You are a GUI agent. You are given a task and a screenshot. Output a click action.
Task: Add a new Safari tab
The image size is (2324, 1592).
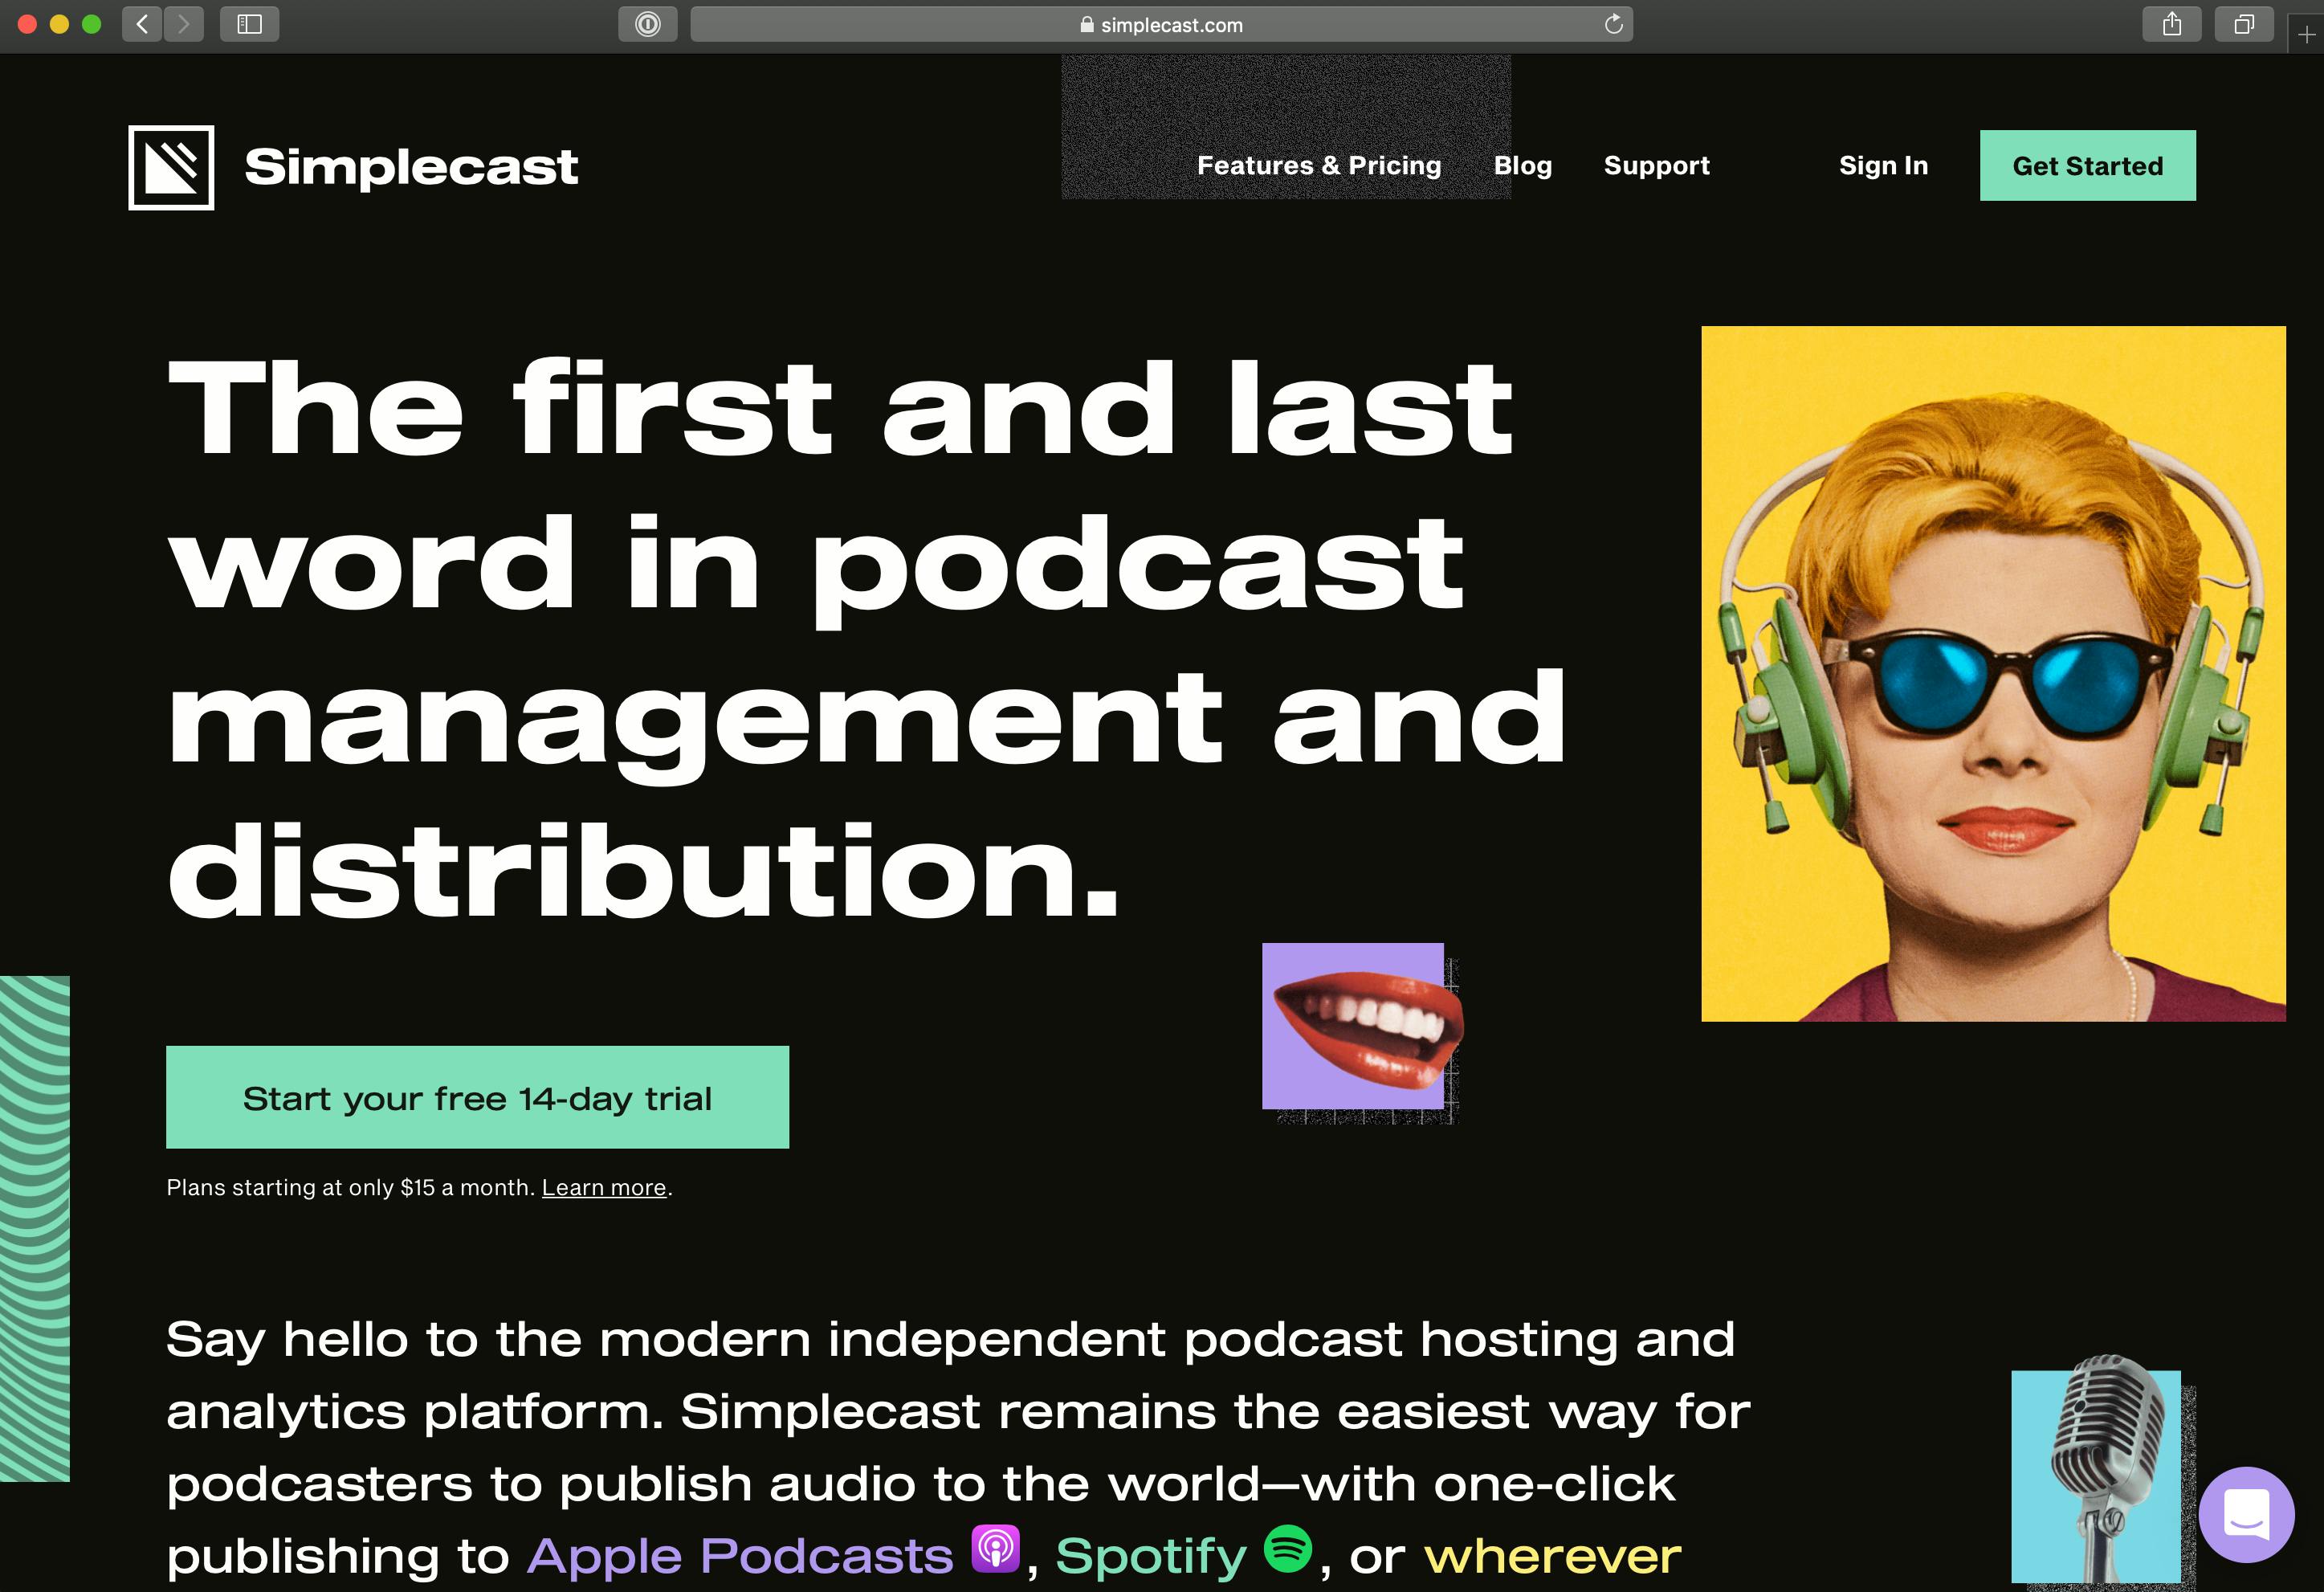[x=2306, y=35]
